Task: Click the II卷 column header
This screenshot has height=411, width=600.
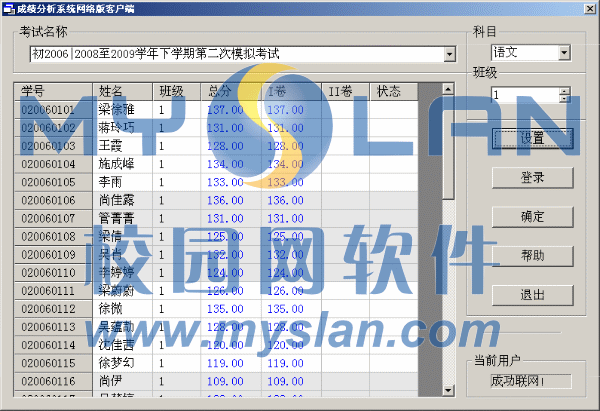Action: pyautogui.click(x=342, y=91)
